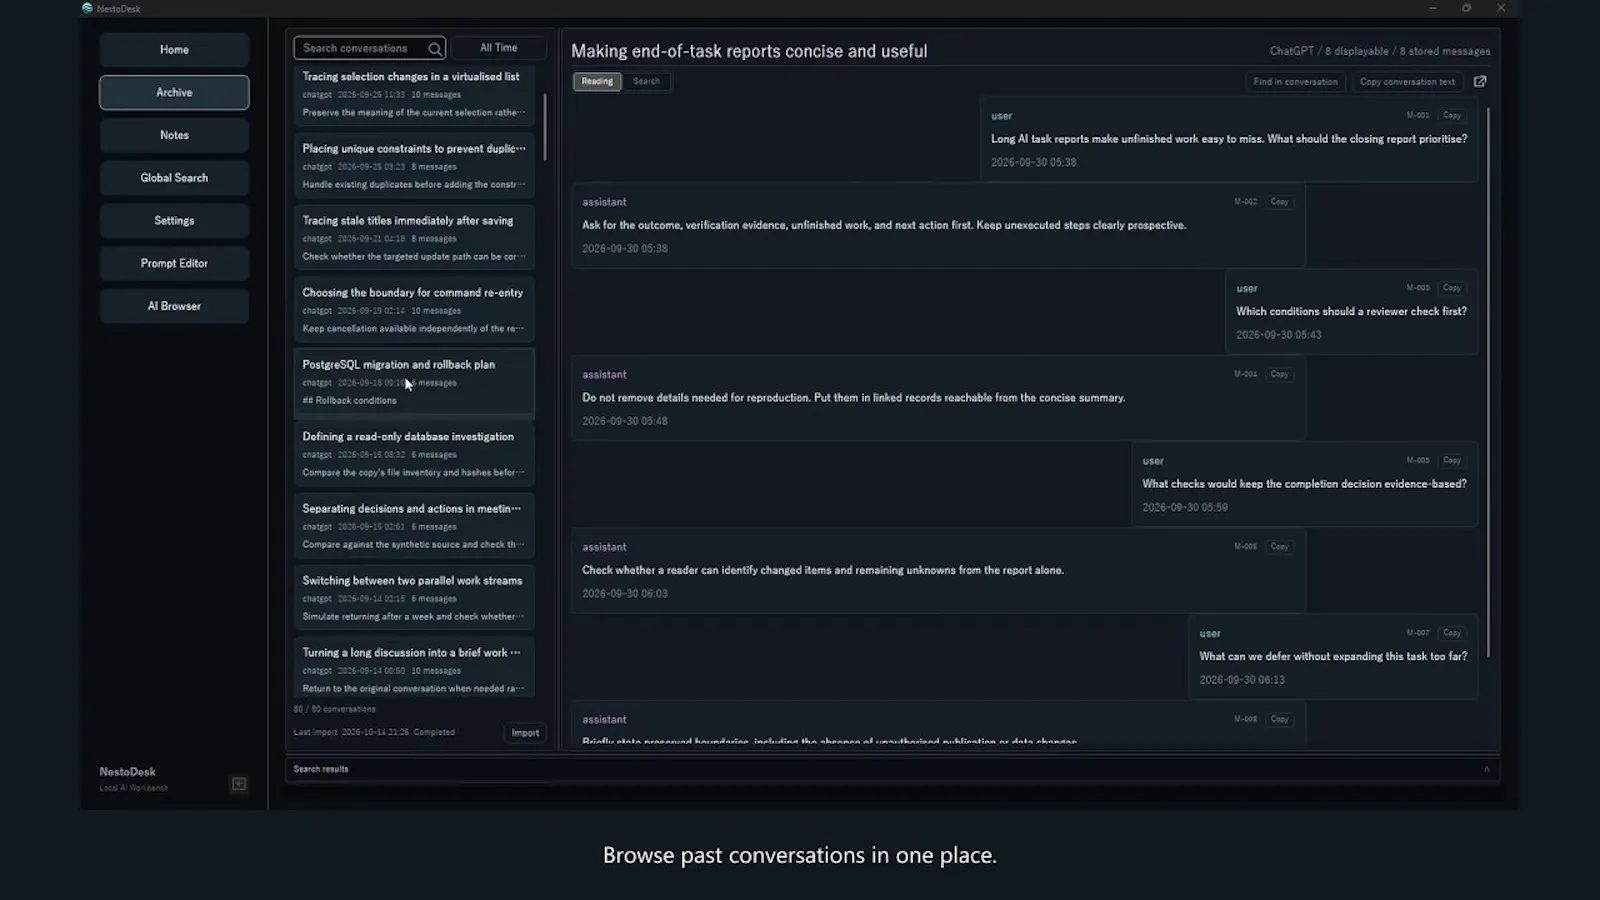Open 'Tracing stale titles immediately after saving'
The width and height of the screenshot is (1600, 900).
[x=414, y=239]
